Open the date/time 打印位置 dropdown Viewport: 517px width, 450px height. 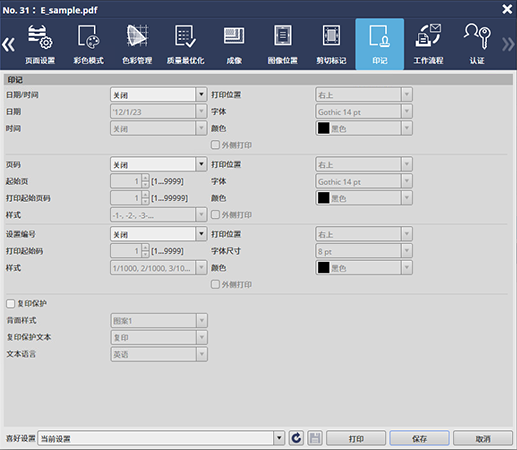(x=364, y=95)
